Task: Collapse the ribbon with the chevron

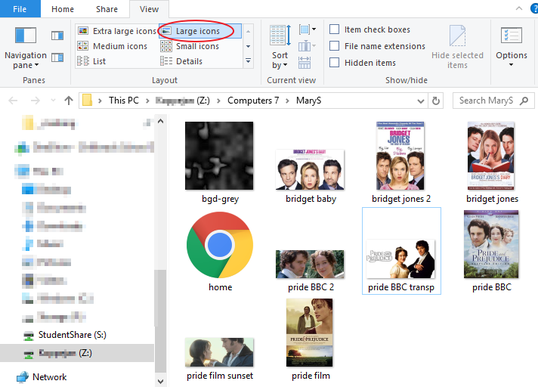Action: (519, 9)
